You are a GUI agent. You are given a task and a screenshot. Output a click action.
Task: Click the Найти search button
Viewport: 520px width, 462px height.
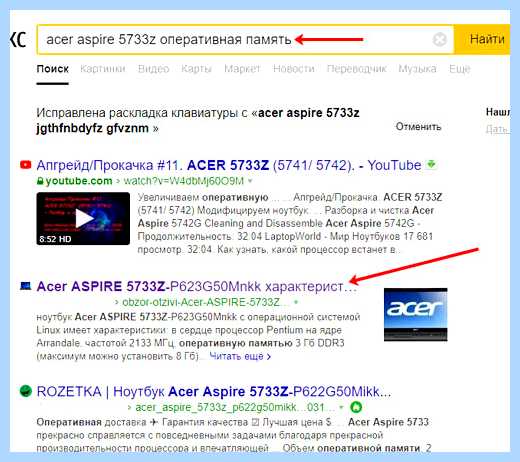483,39
